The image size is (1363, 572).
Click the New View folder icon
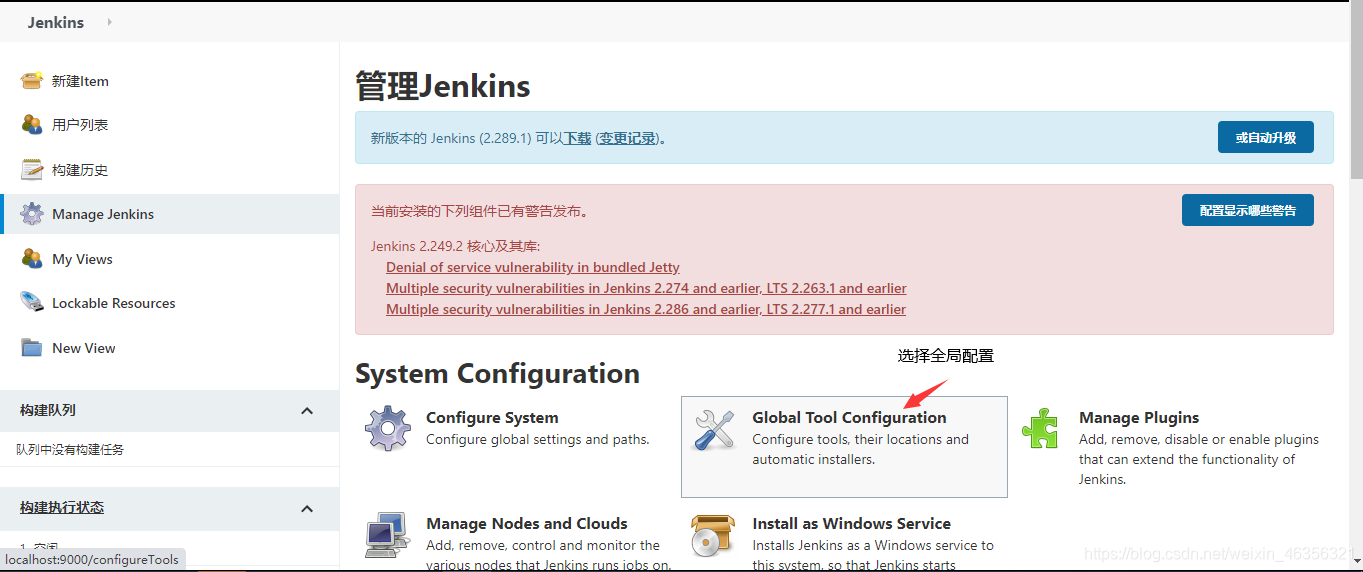click(x=32, y=348)
